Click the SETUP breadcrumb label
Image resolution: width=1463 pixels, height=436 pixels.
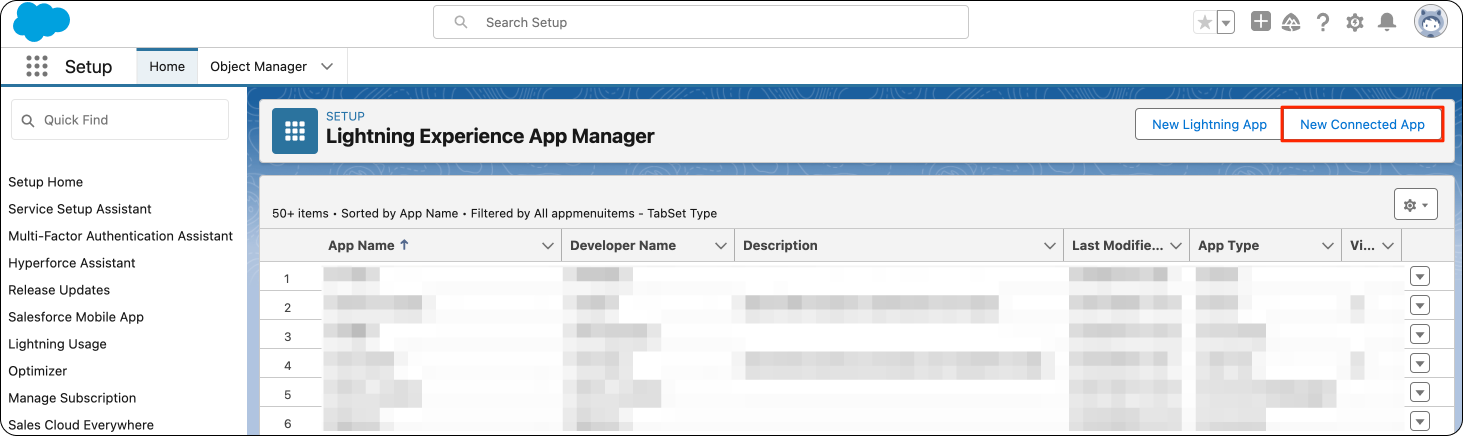[345, 116]
